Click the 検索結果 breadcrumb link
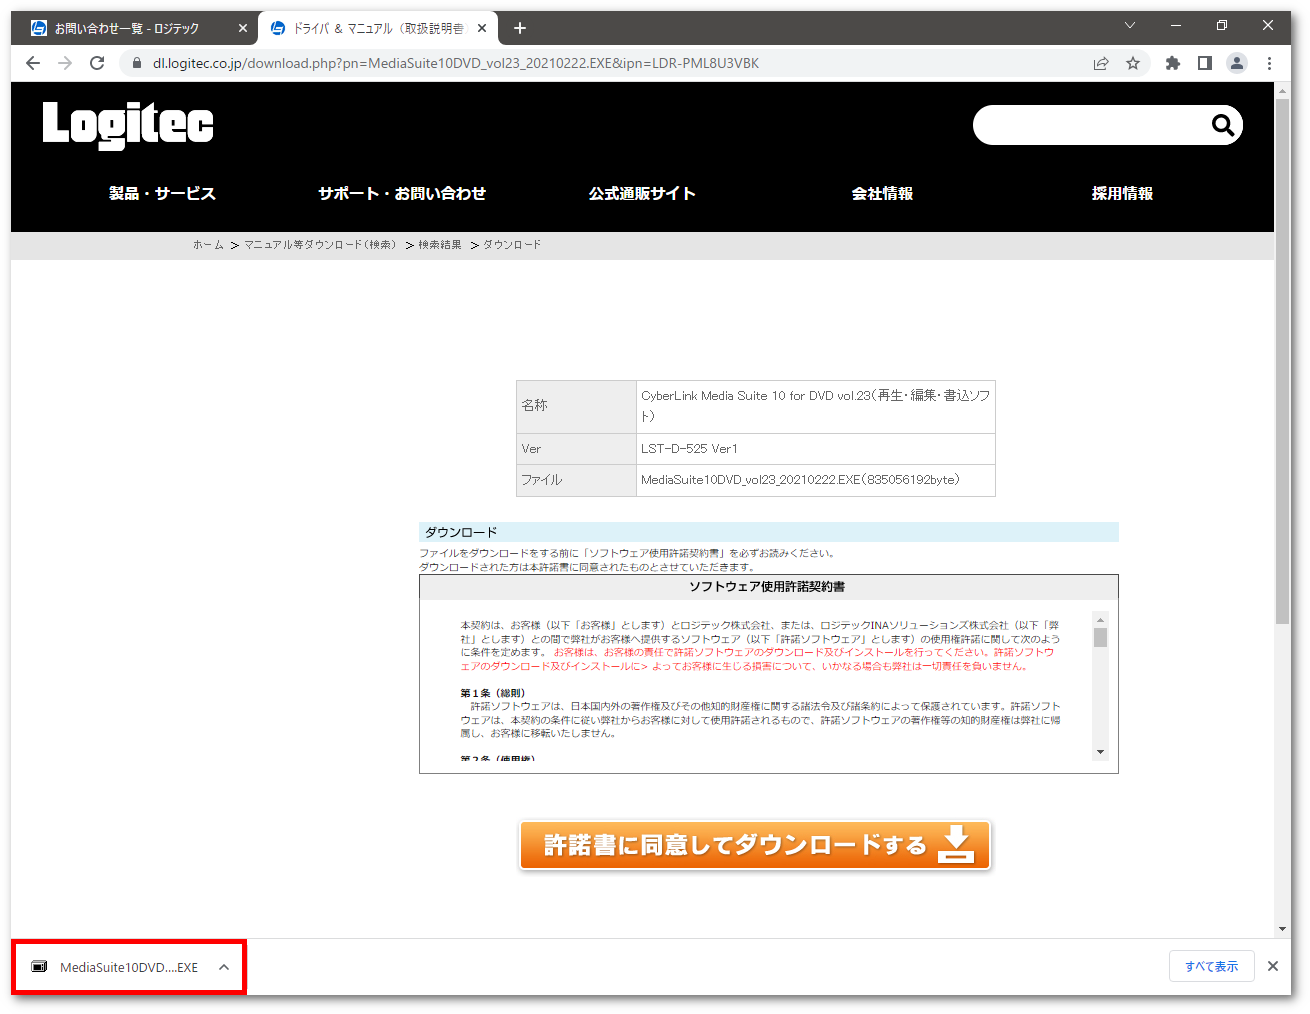 [440, 245]
